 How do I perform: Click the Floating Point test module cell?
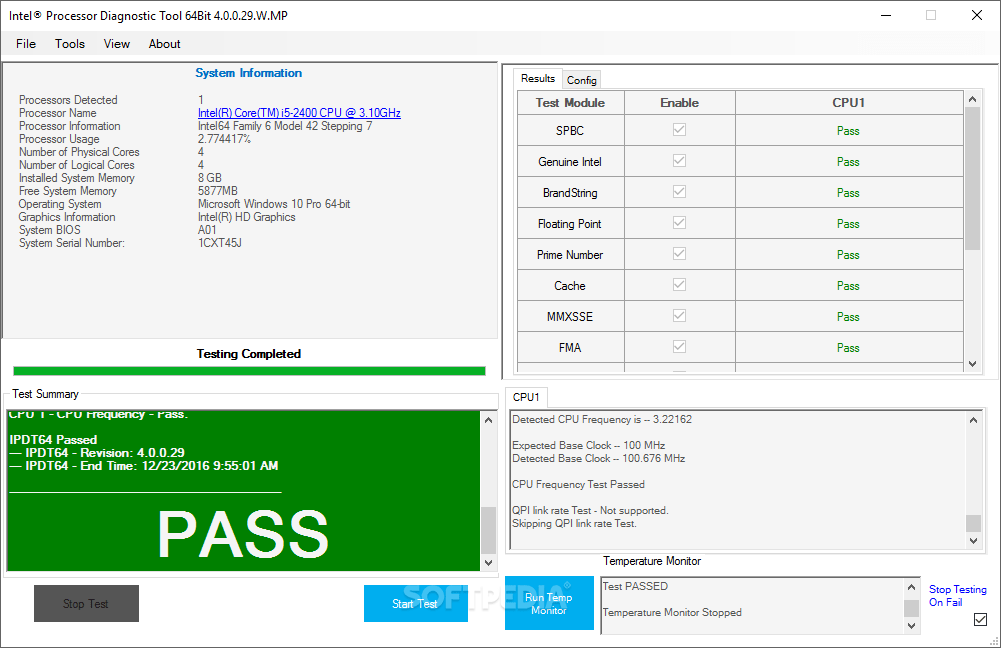(x=570, y=223)
